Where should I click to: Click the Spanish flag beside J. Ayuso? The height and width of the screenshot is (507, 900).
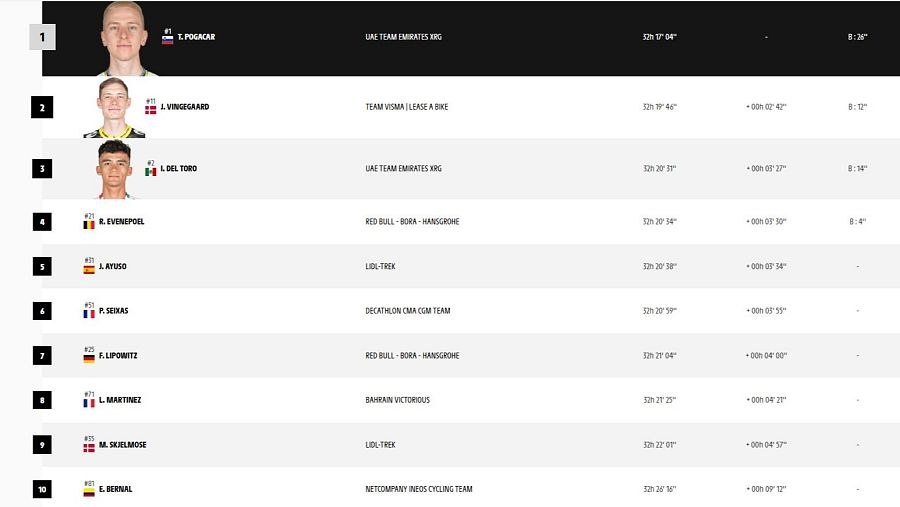tap(89, 269)
